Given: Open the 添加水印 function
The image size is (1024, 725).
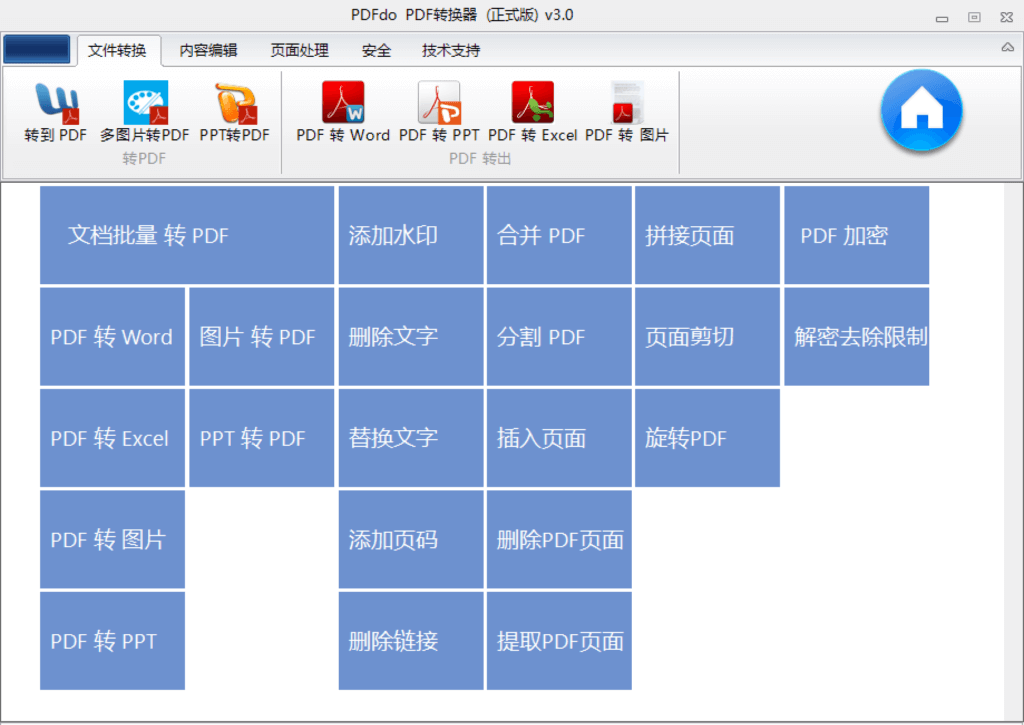Looking at the screenshot, I should [410, 234].
